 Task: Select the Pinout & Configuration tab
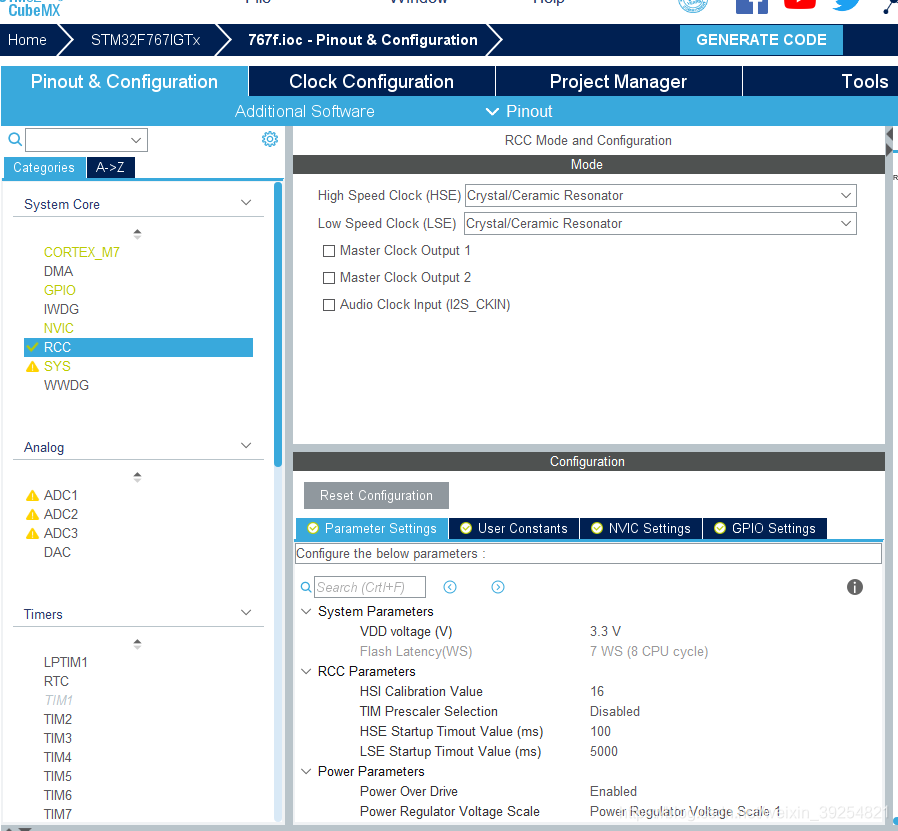coord(124,81)
